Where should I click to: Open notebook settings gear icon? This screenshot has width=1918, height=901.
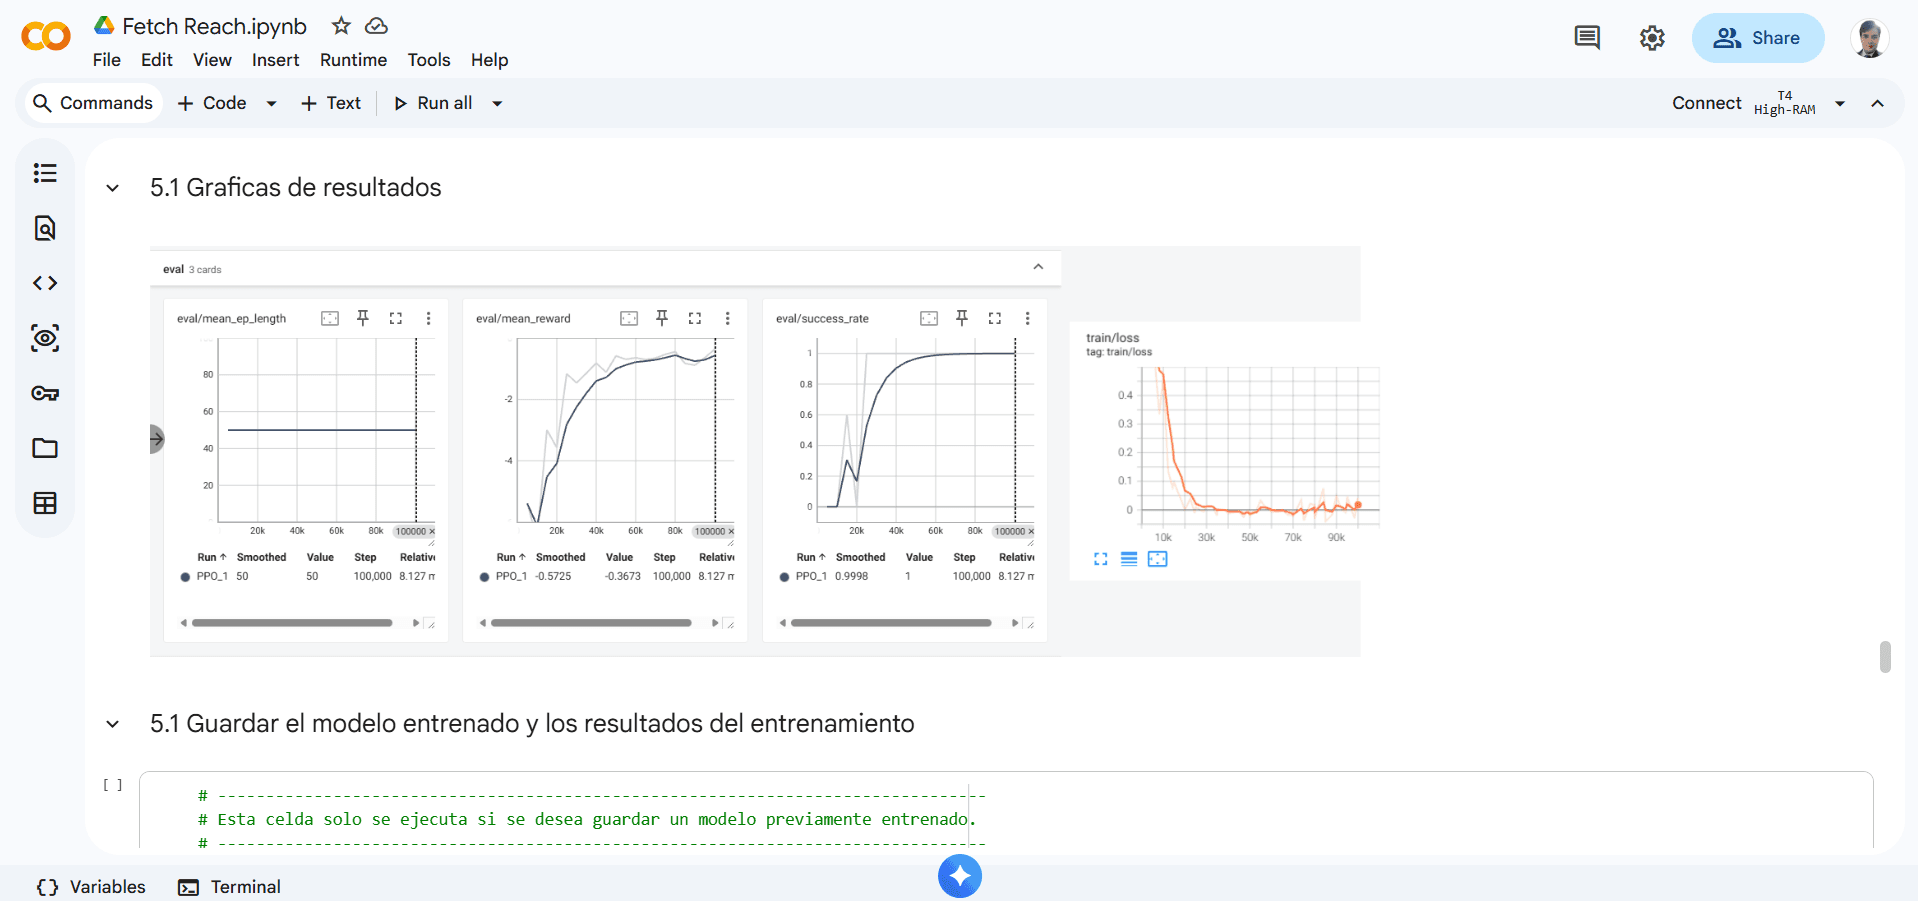tap(1652, 38)
